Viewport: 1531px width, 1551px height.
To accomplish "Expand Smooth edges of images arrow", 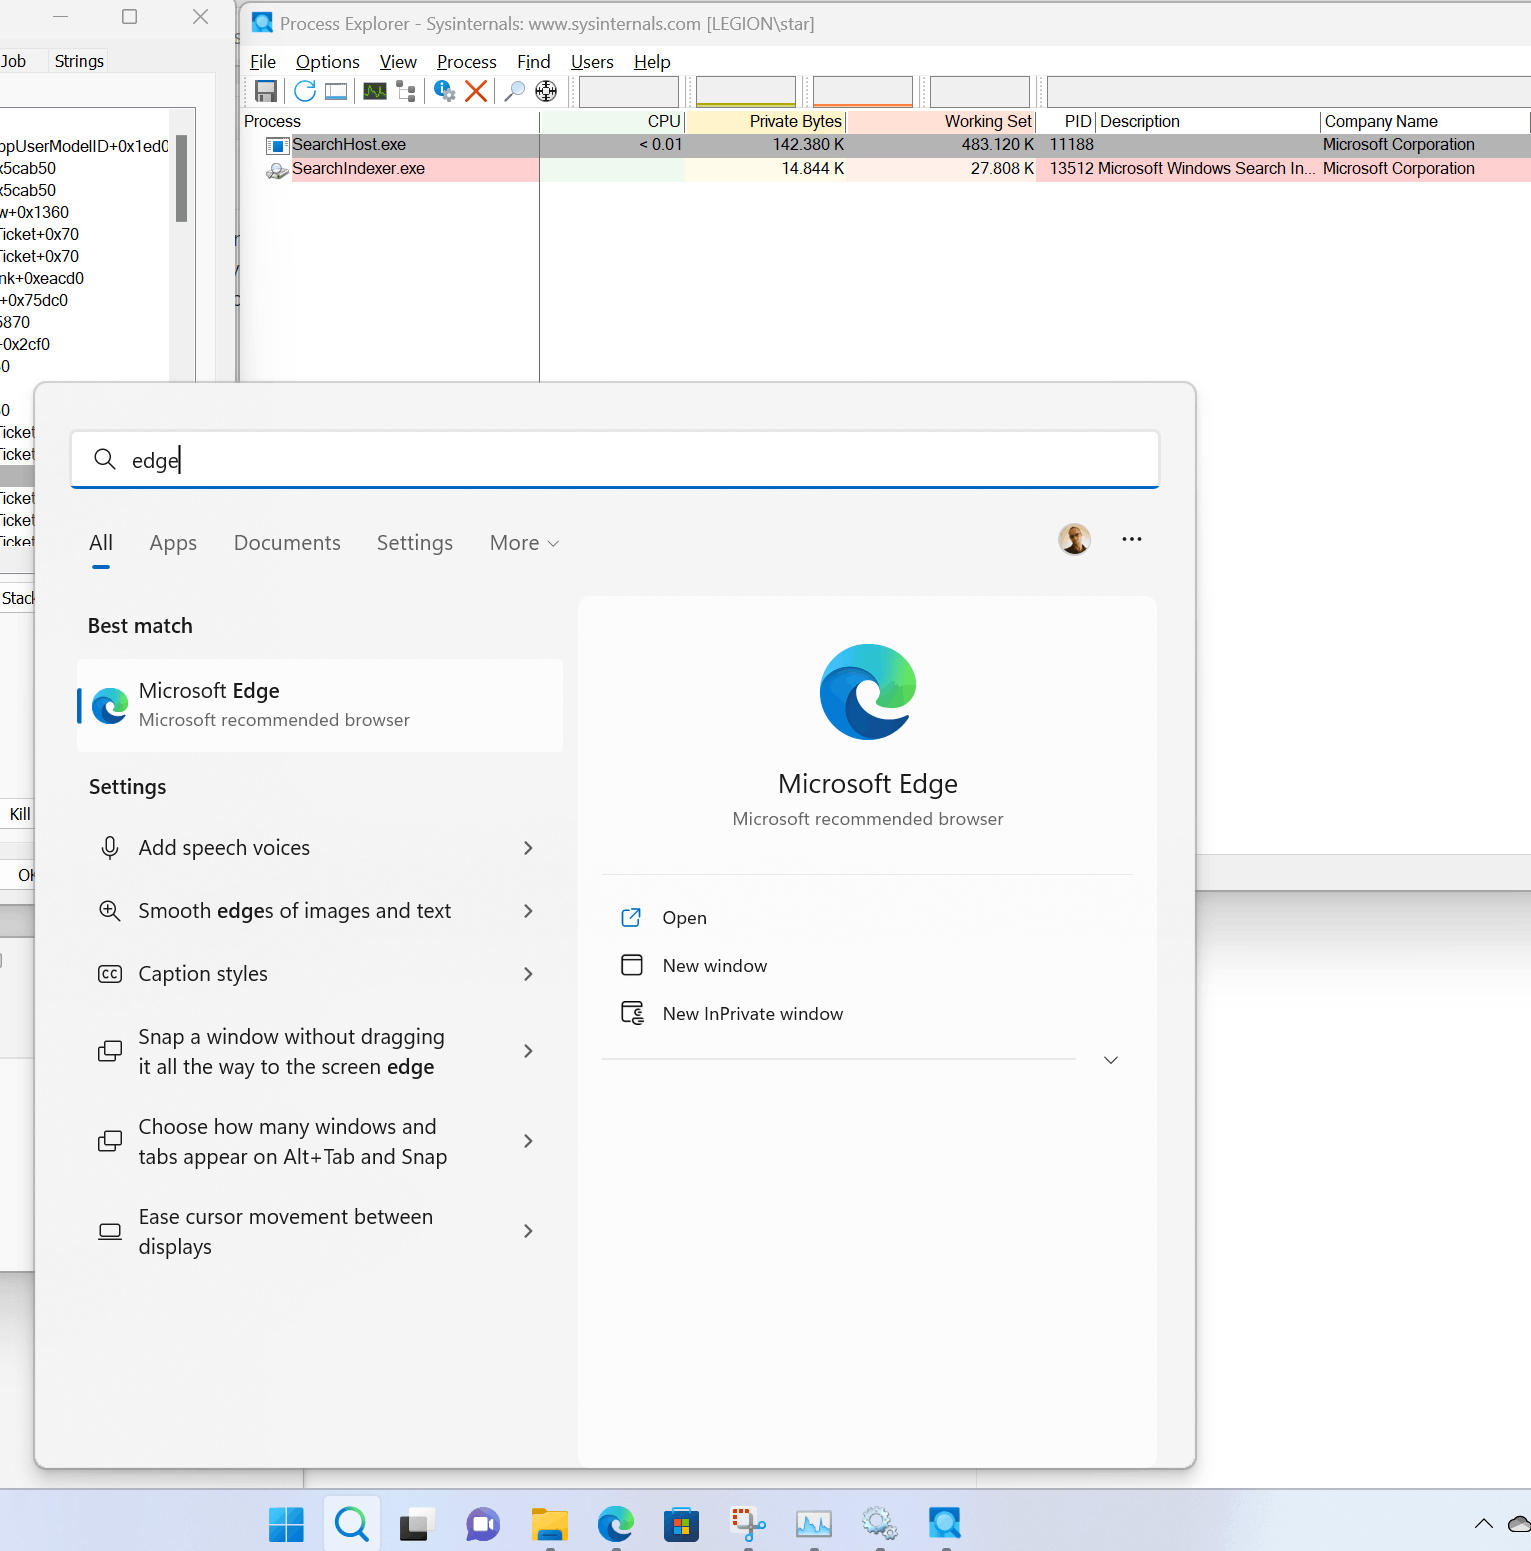I will click(528, 911).
